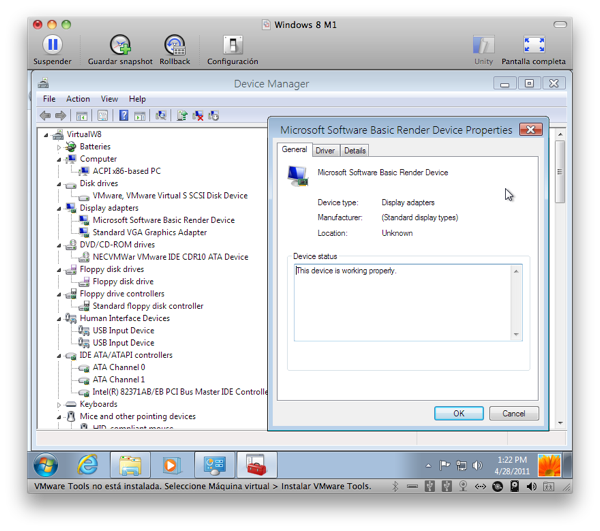600x531 pixels.
Task: Click the Properties toolbar icon
Action: point(102,116)
